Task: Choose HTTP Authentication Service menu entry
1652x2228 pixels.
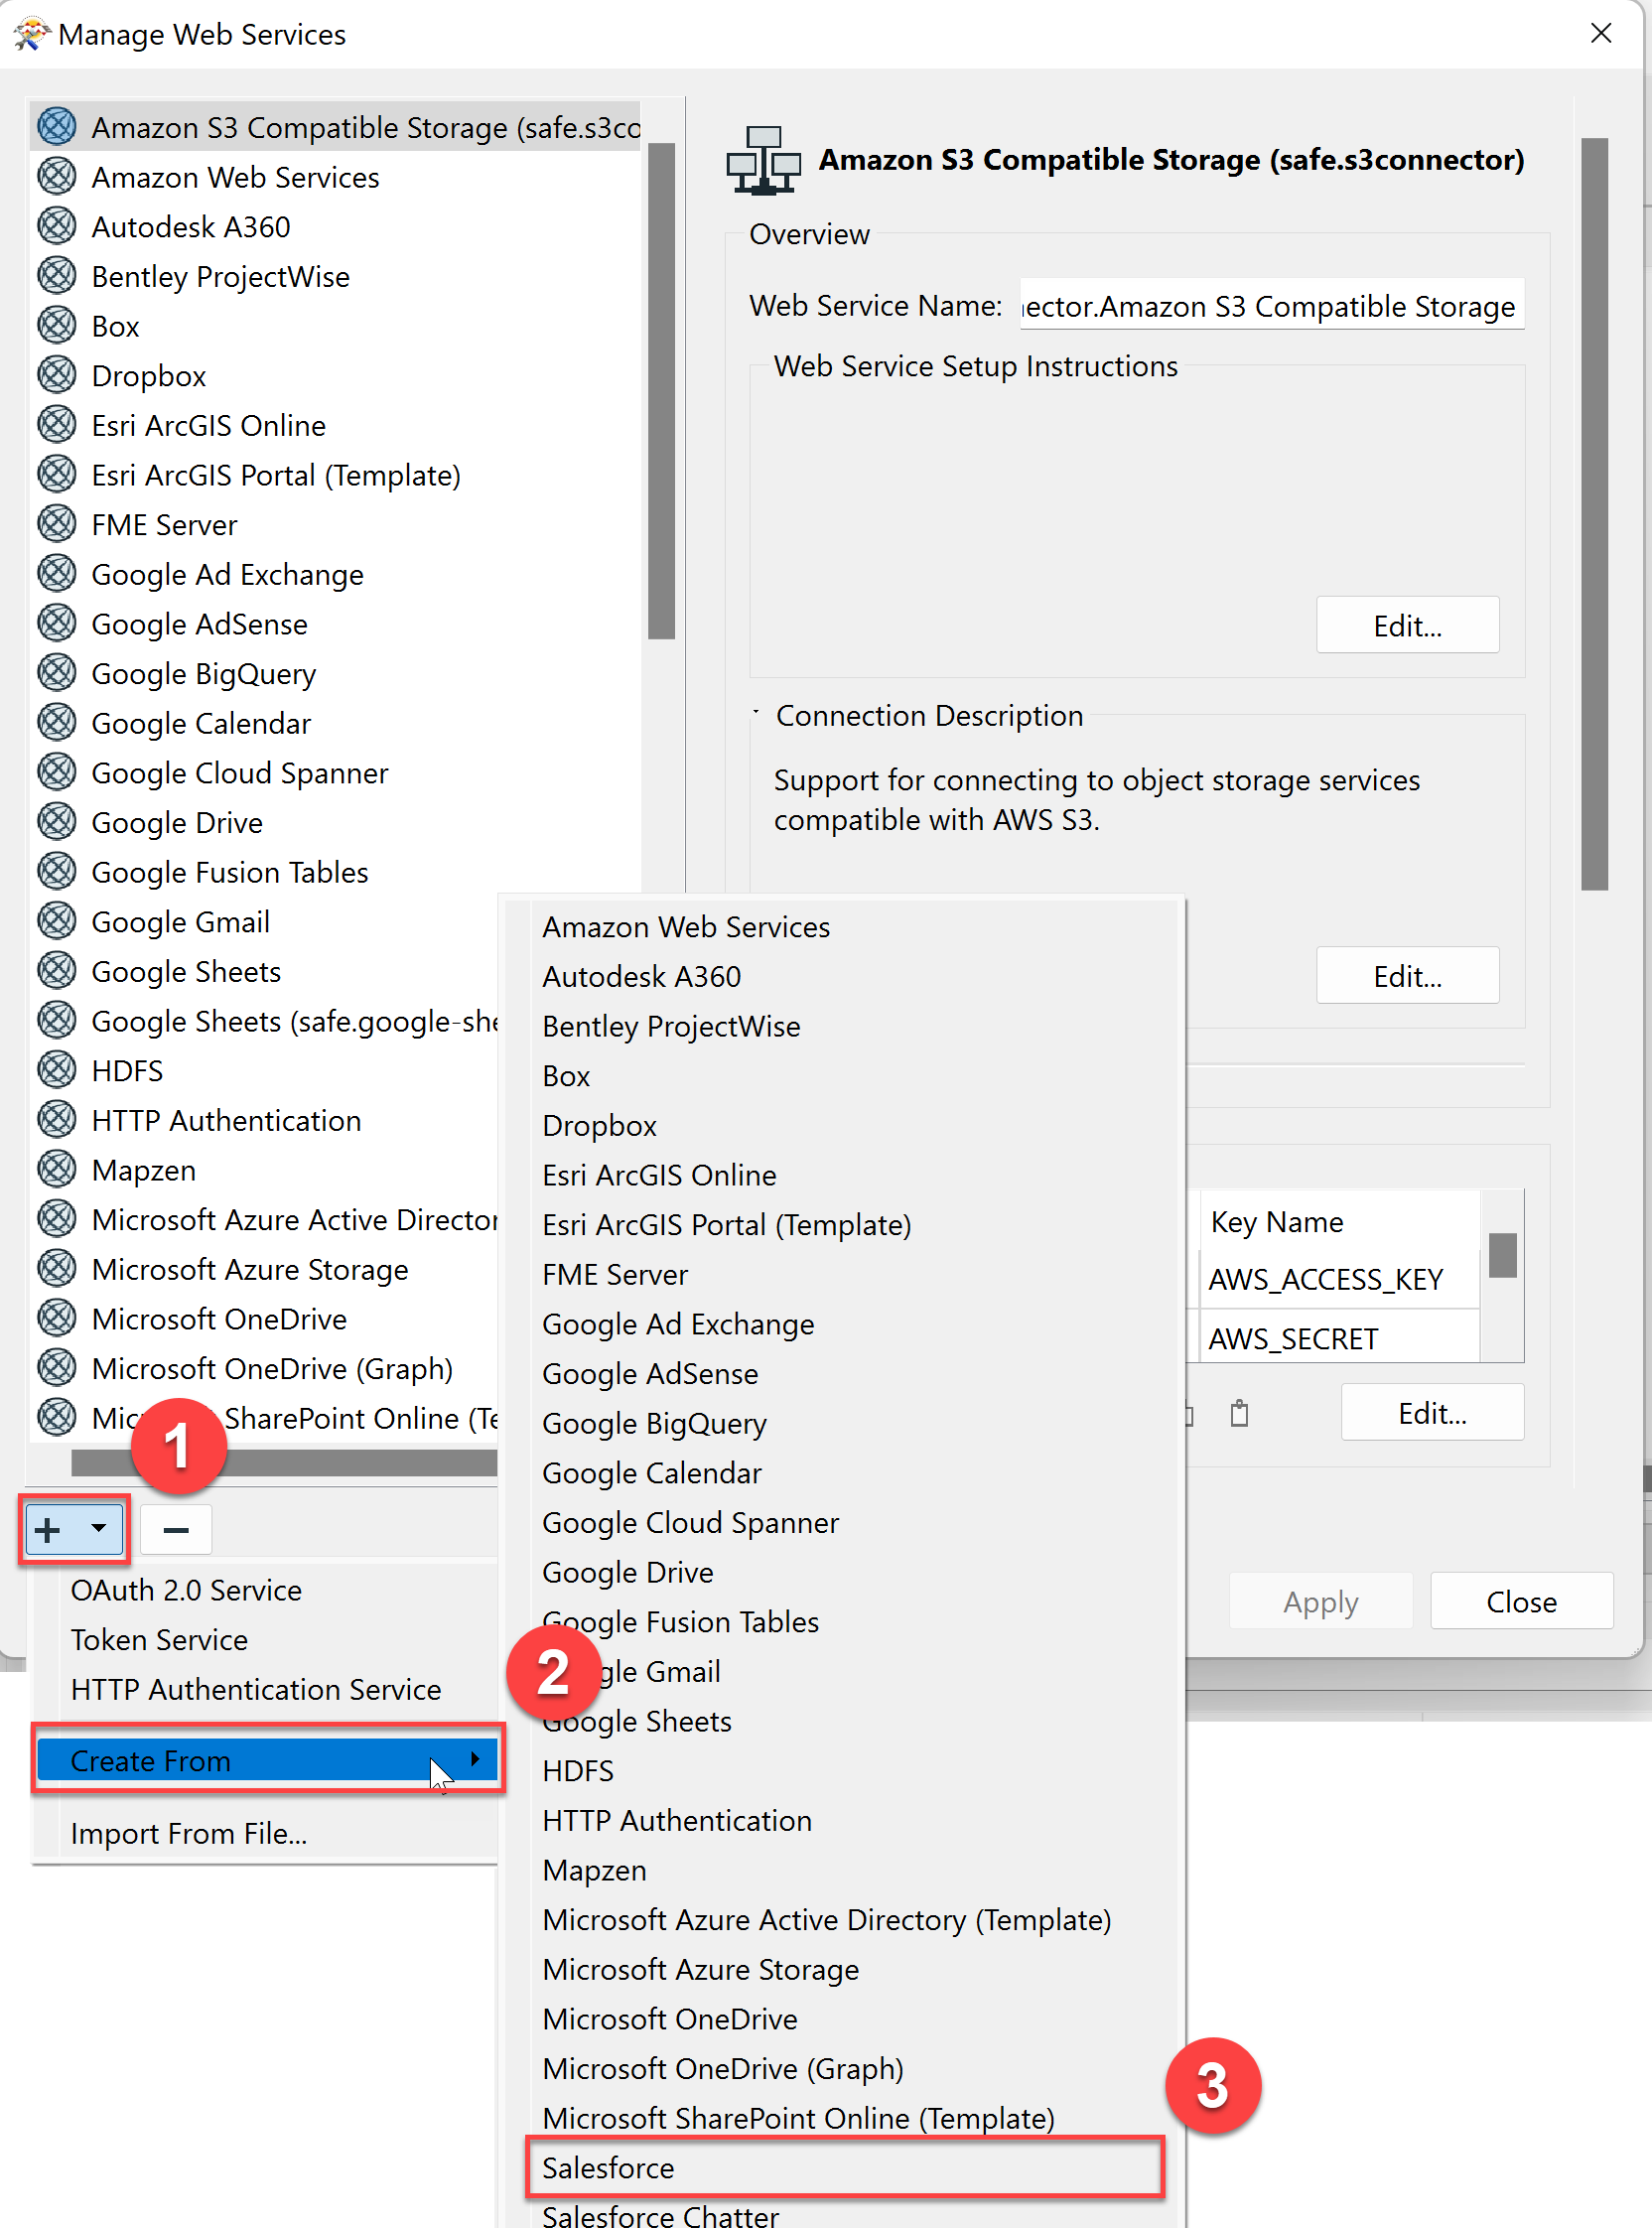Action: pos(256,1690)
